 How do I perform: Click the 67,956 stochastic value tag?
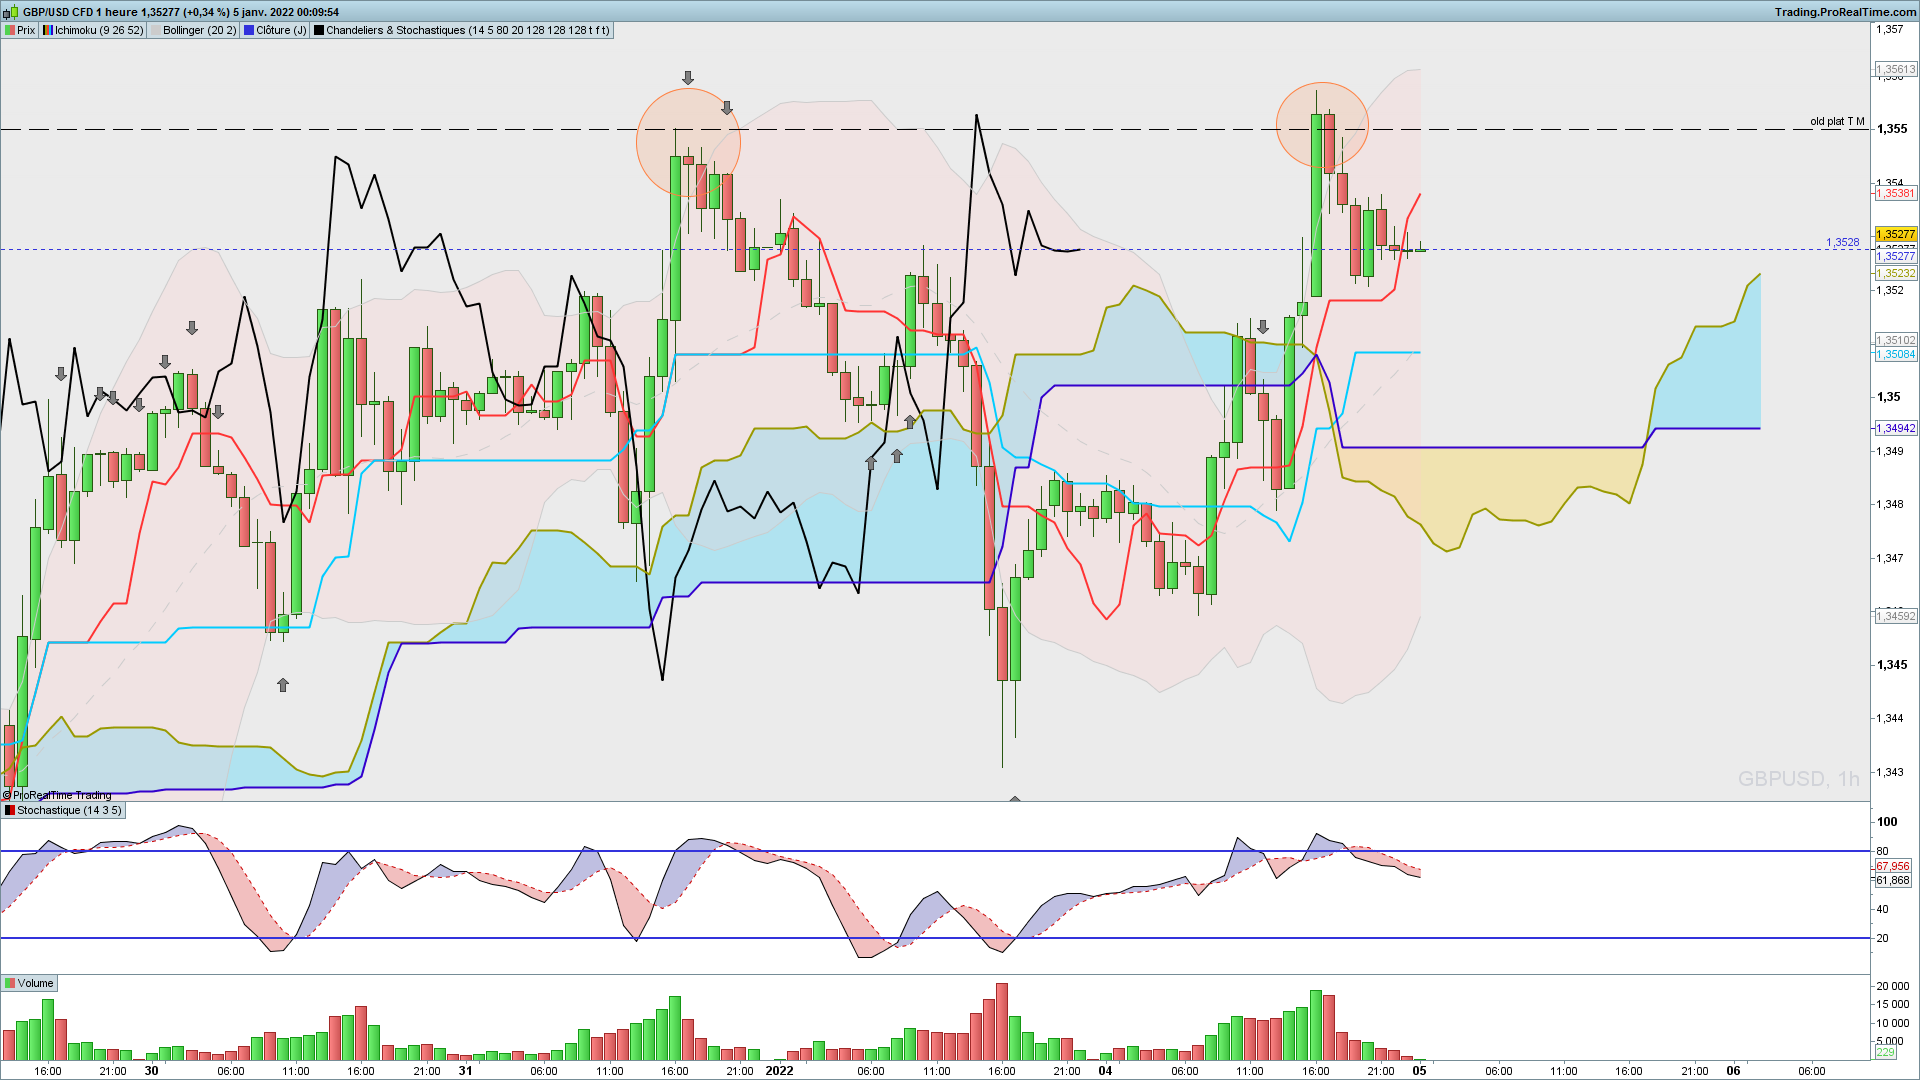1892,866
